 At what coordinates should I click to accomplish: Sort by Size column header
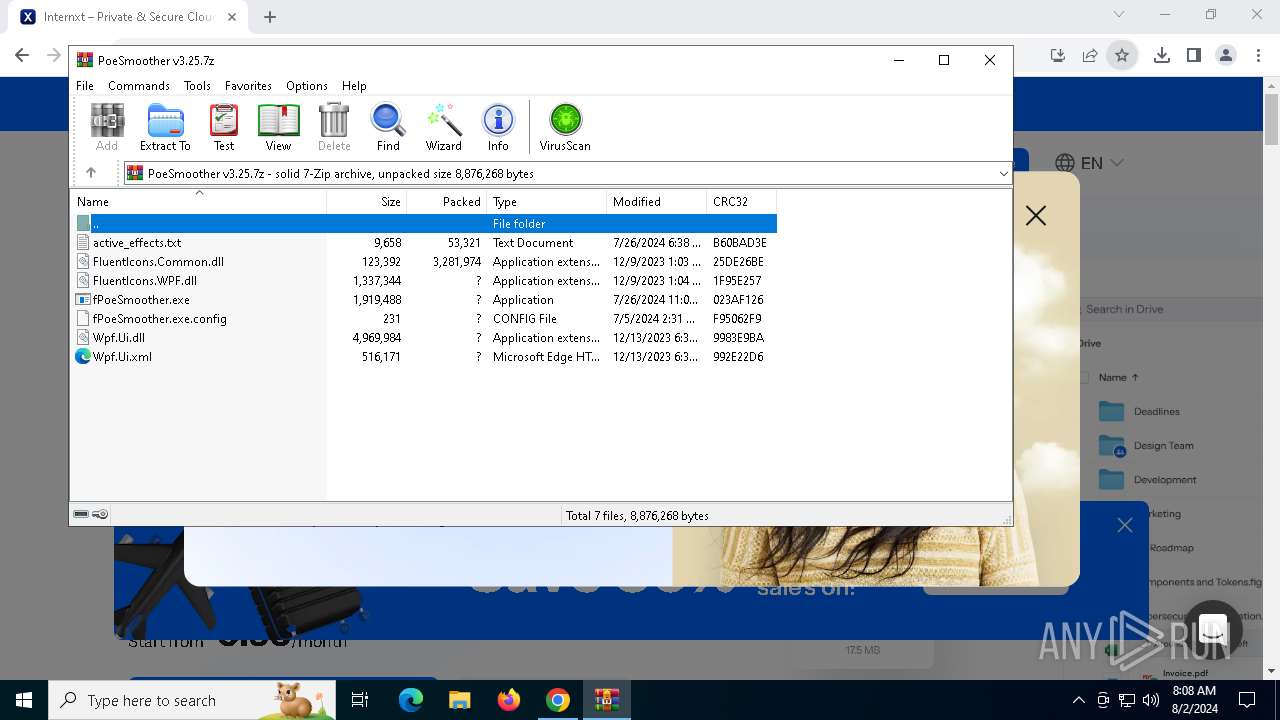[x=367, y=202]
